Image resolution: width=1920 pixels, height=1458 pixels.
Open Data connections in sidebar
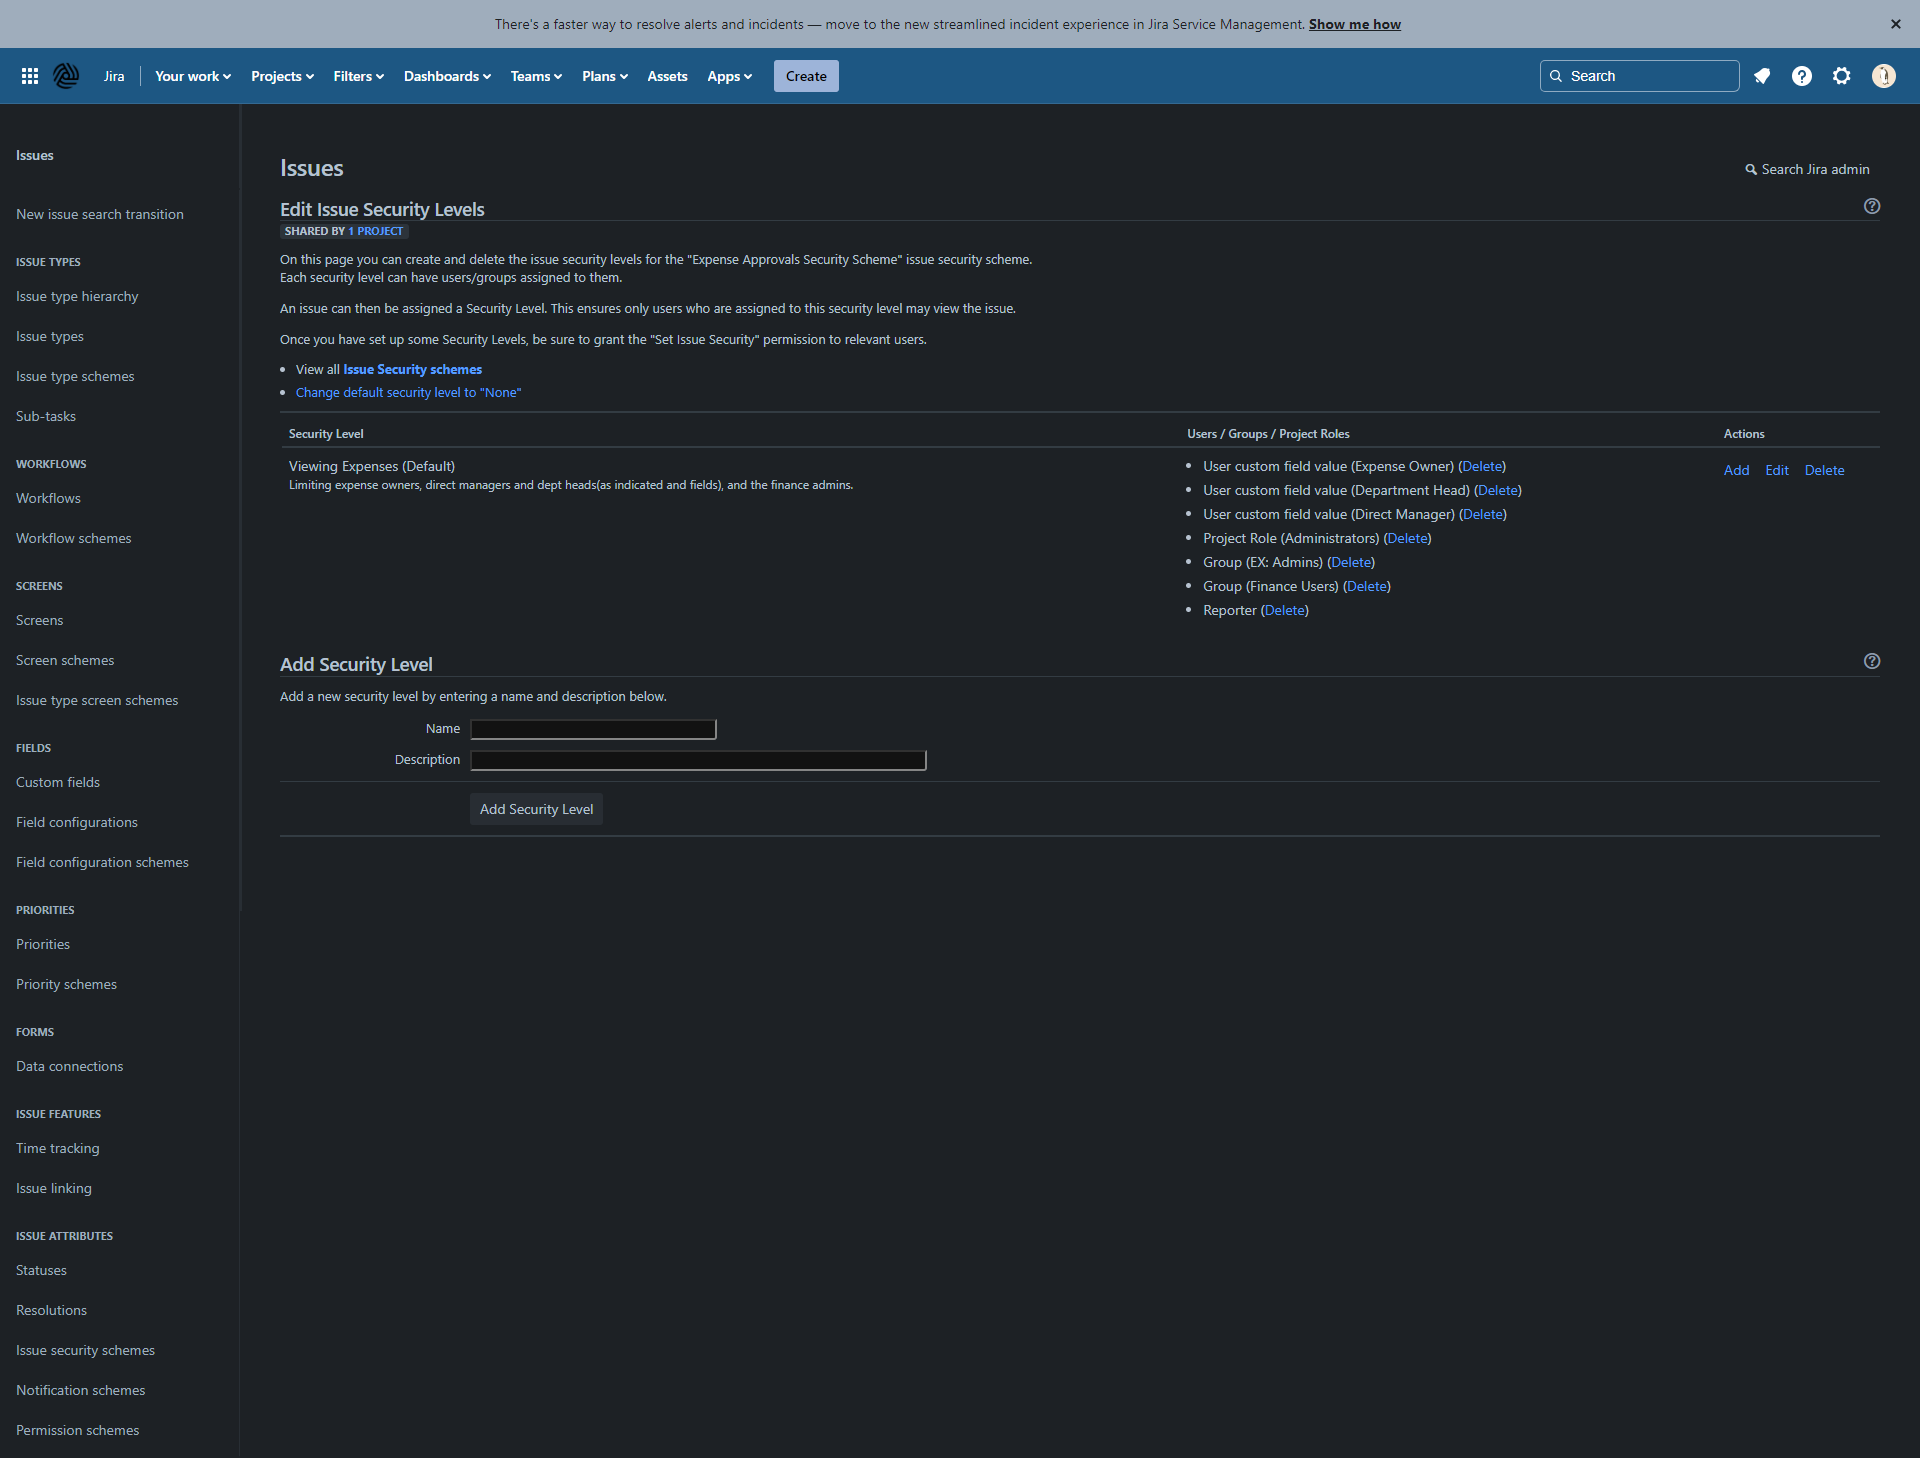click(70, 1066)
